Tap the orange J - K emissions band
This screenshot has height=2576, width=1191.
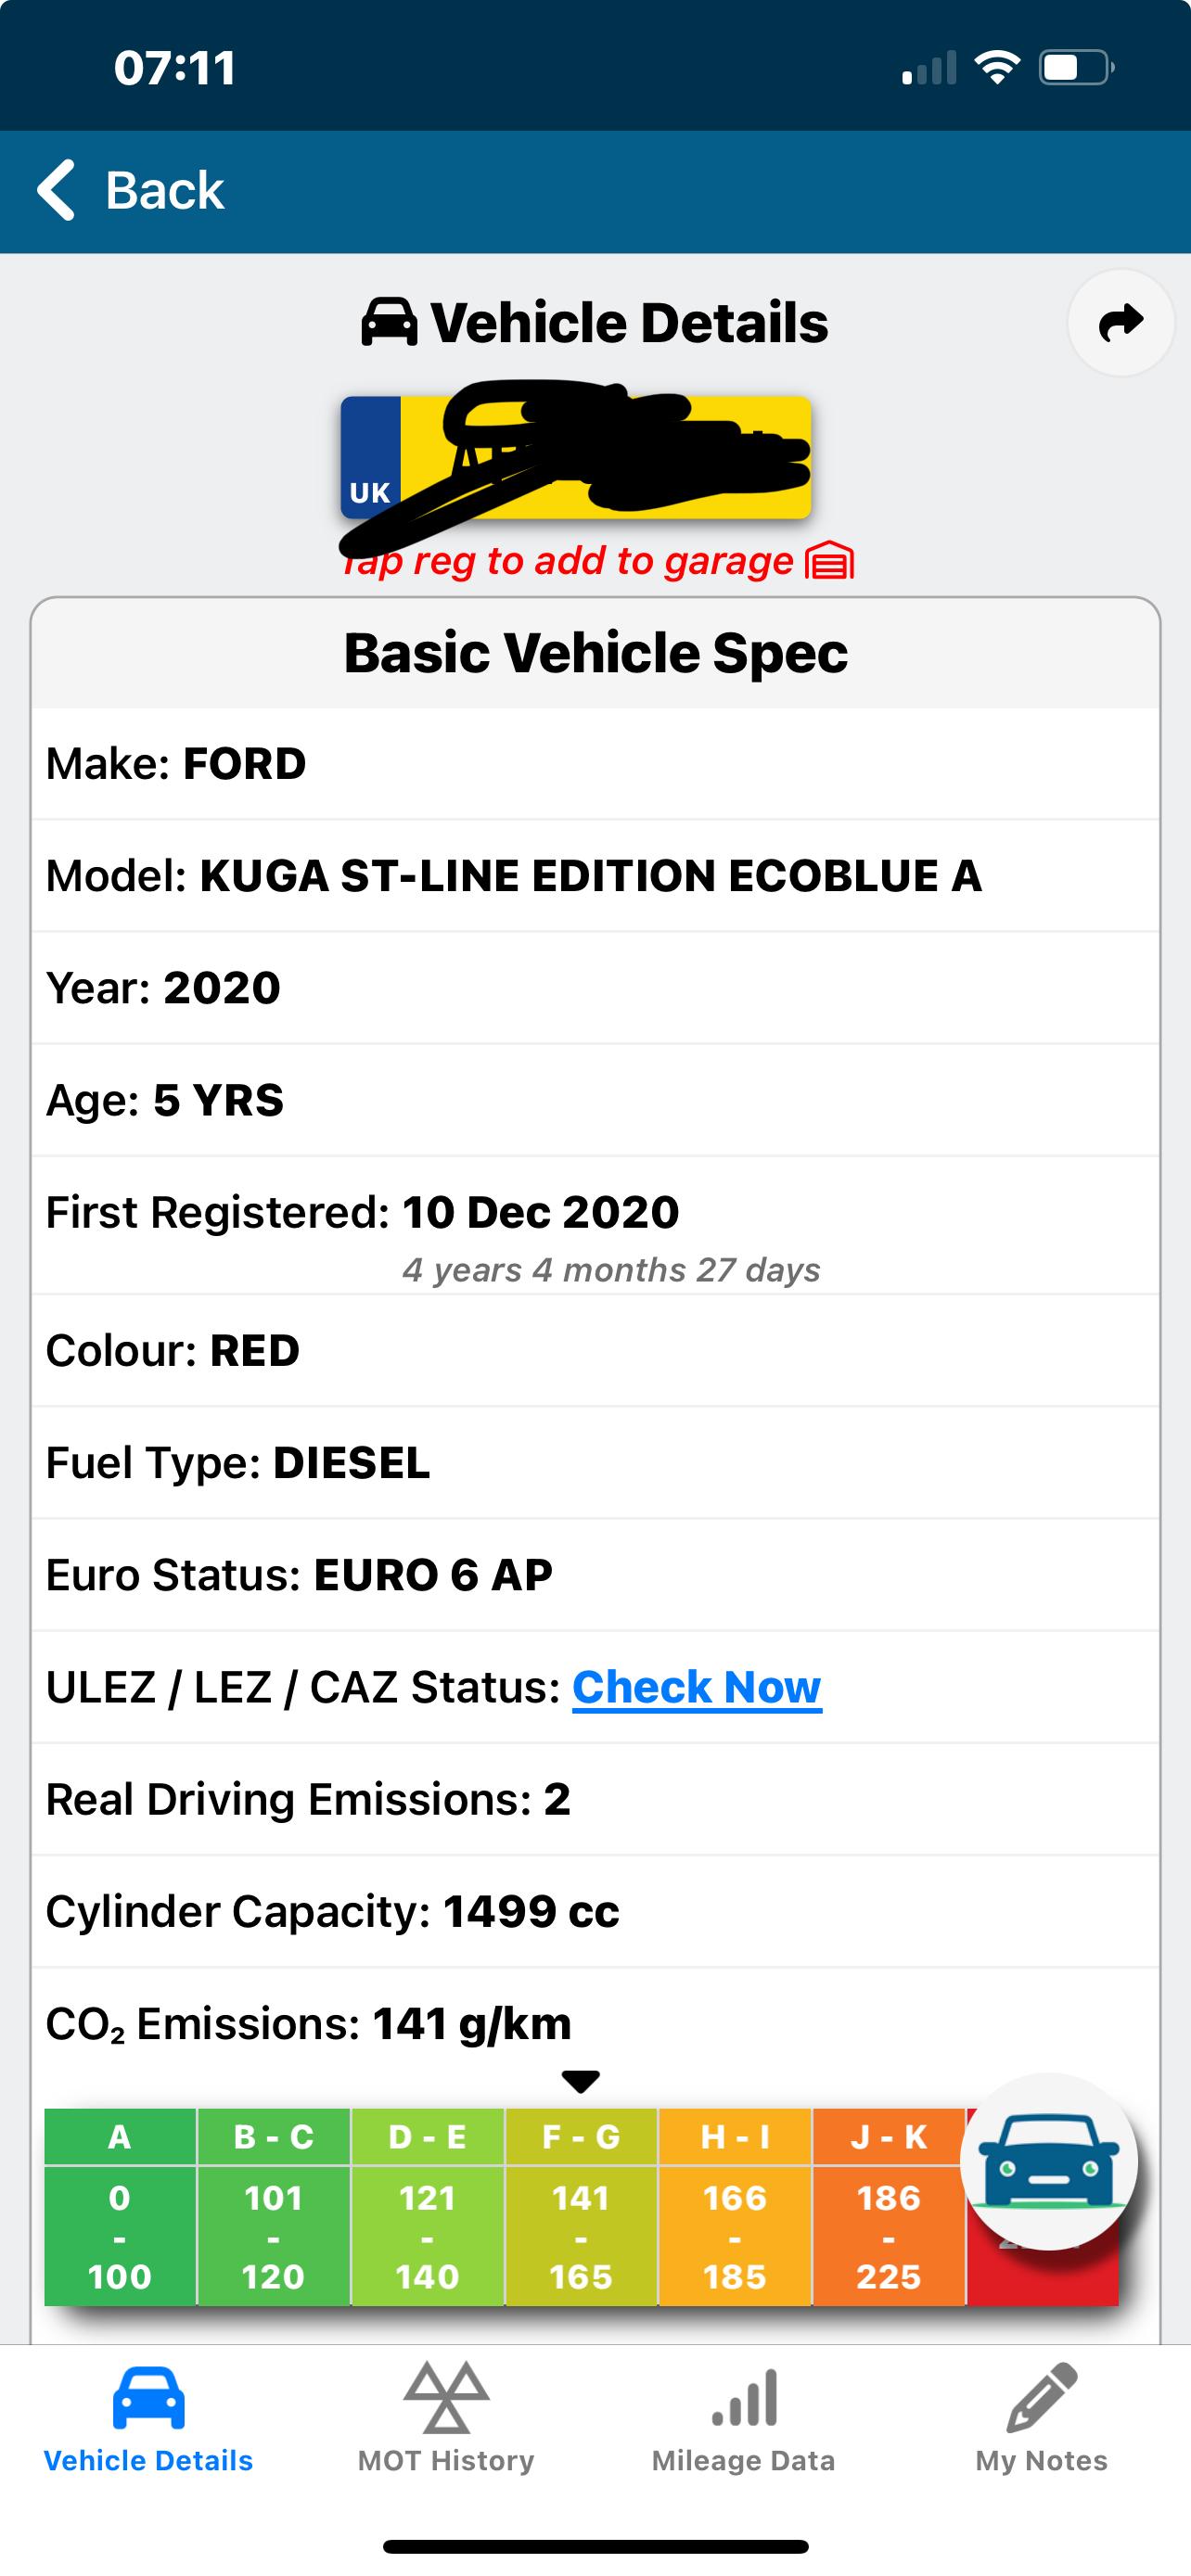click(x=888, y=2205)
